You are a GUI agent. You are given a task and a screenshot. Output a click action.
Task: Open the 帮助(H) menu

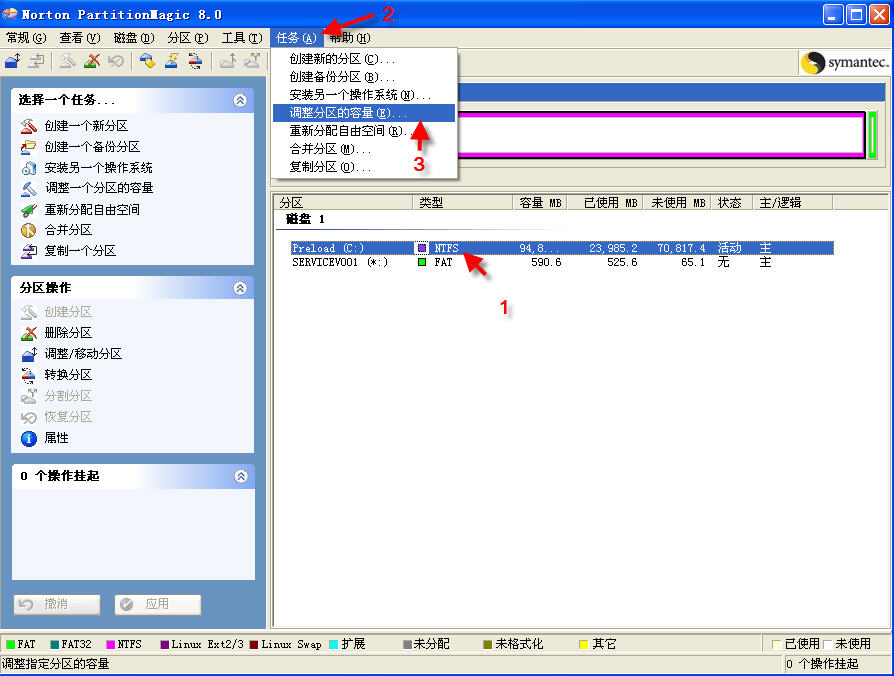pos(350,38)
